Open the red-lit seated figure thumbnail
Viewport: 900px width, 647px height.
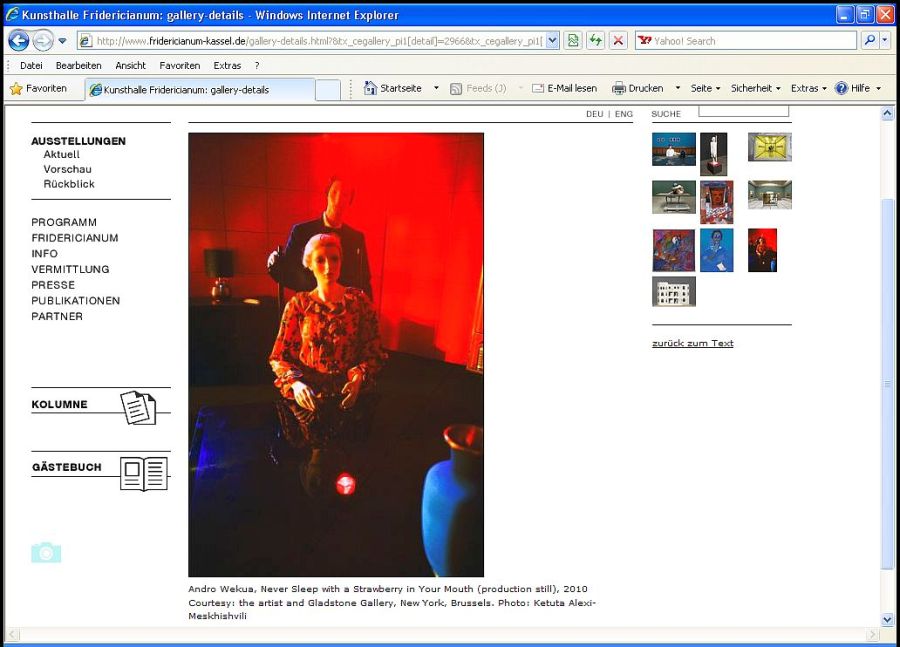pyautogui.click(x=762, y=250)
